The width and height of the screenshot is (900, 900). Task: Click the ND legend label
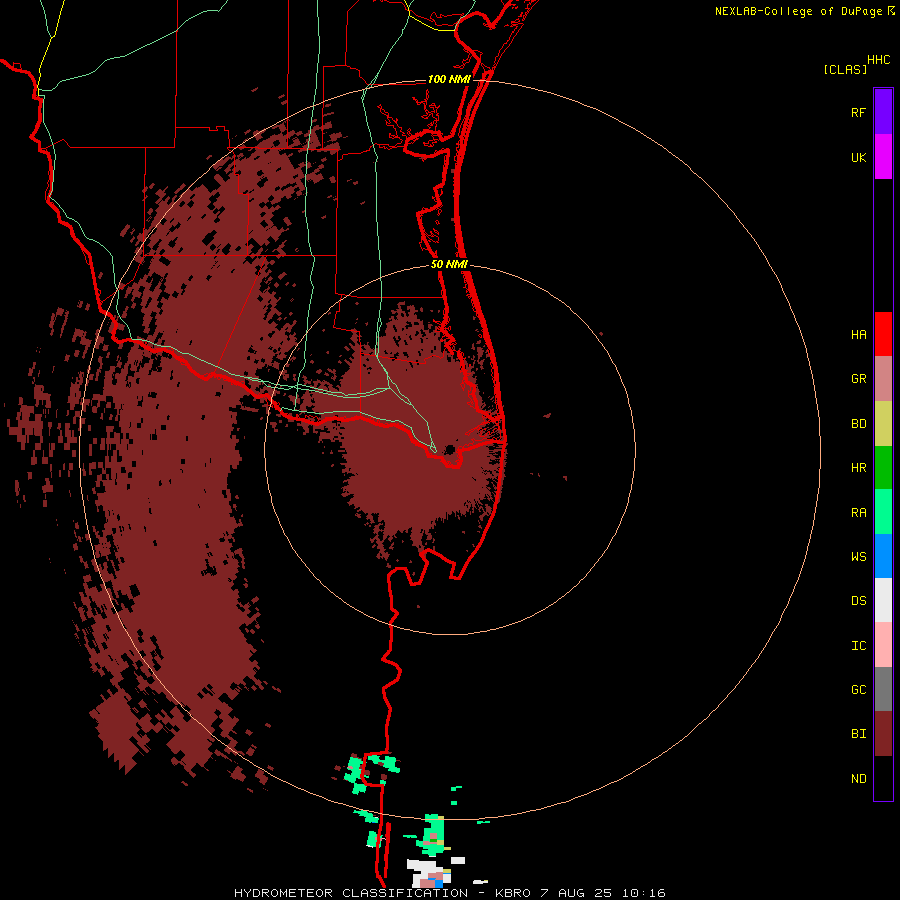coord(858,779)
